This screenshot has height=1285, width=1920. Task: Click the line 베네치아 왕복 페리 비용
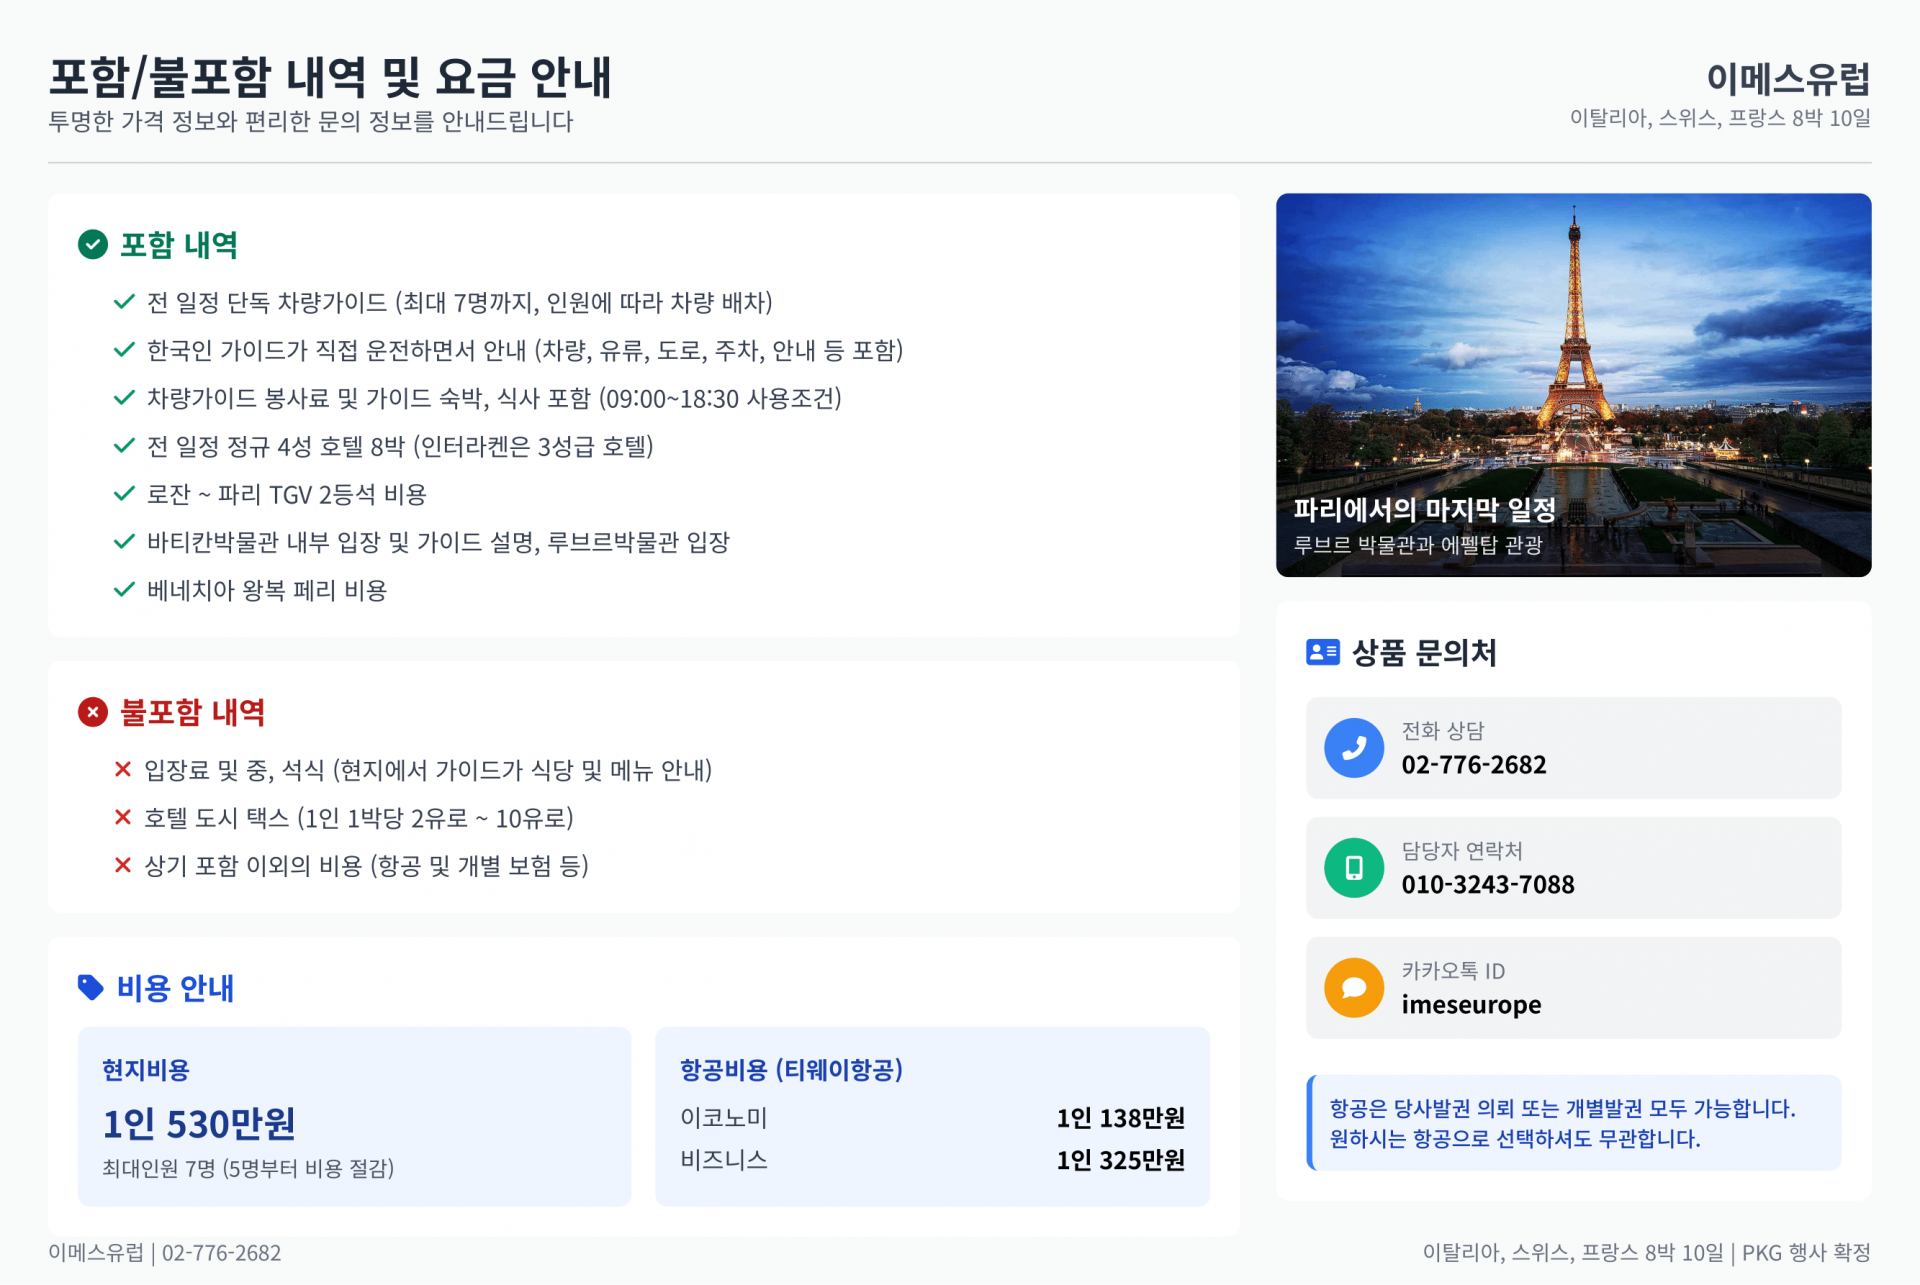tap(267, 590)
